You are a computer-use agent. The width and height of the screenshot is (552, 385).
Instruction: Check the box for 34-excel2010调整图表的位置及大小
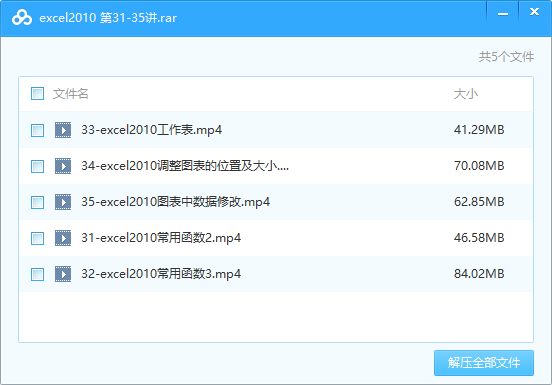(37, 166)
